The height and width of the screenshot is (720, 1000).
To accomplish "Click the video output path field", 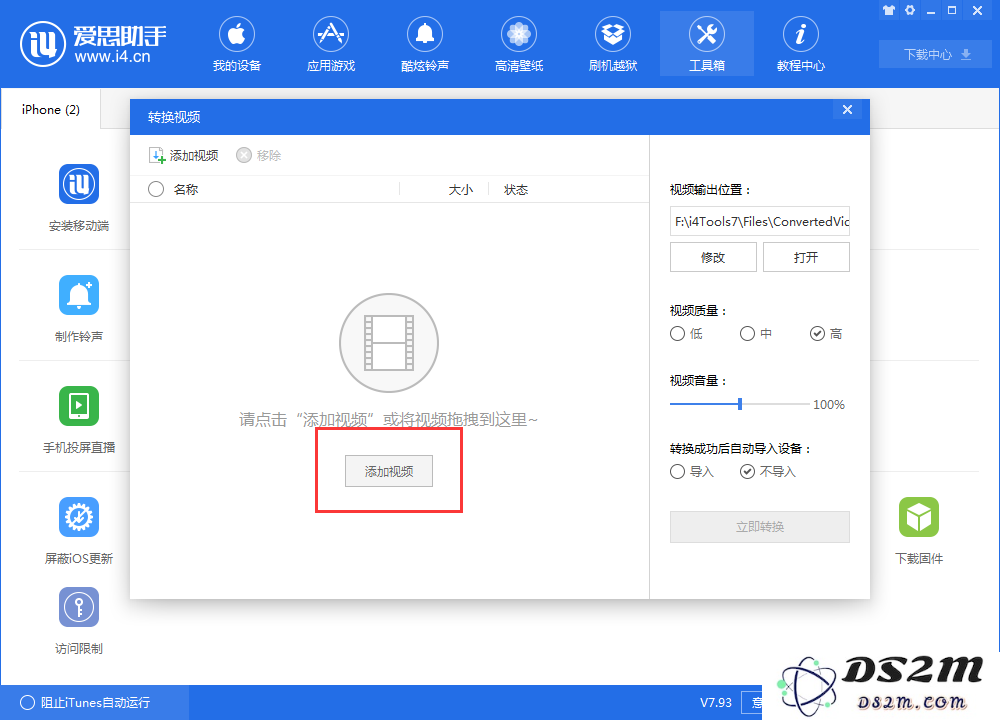I will pyautogui.click(x=760, y=221).
